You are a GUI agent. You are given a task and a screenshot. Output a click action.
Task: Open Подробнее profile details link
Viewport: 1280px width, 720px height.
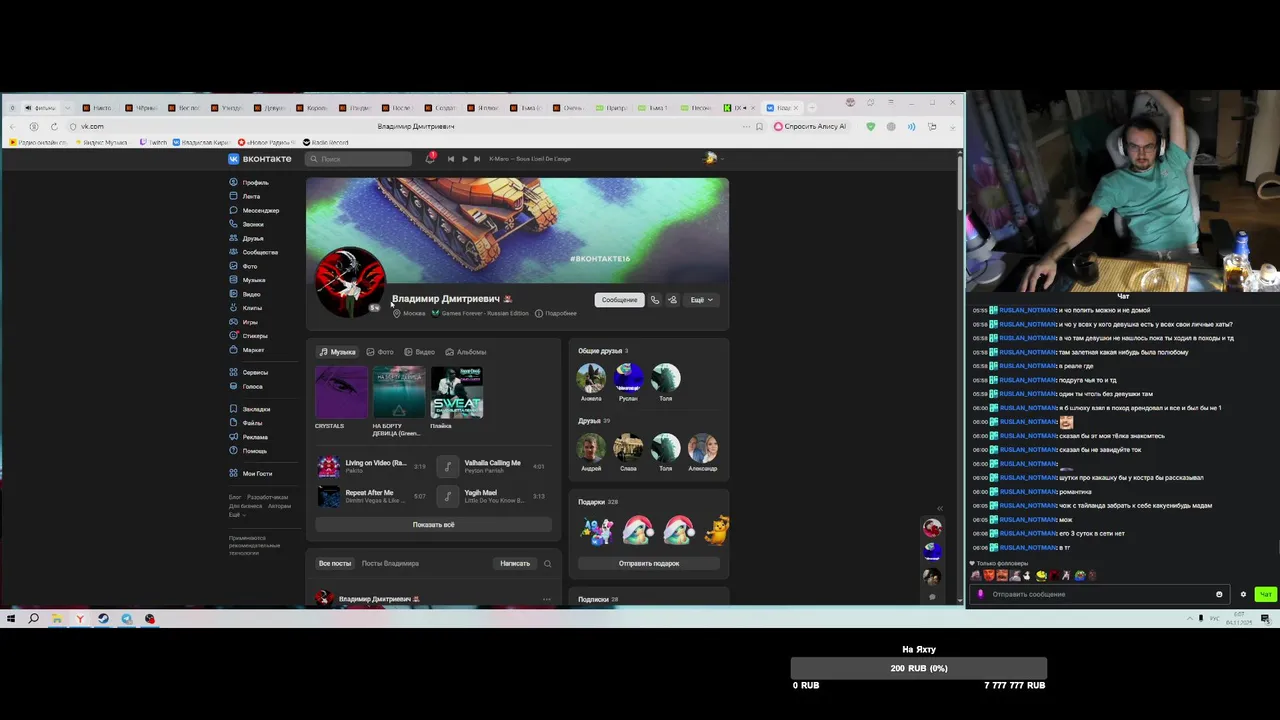coord(556,314)
